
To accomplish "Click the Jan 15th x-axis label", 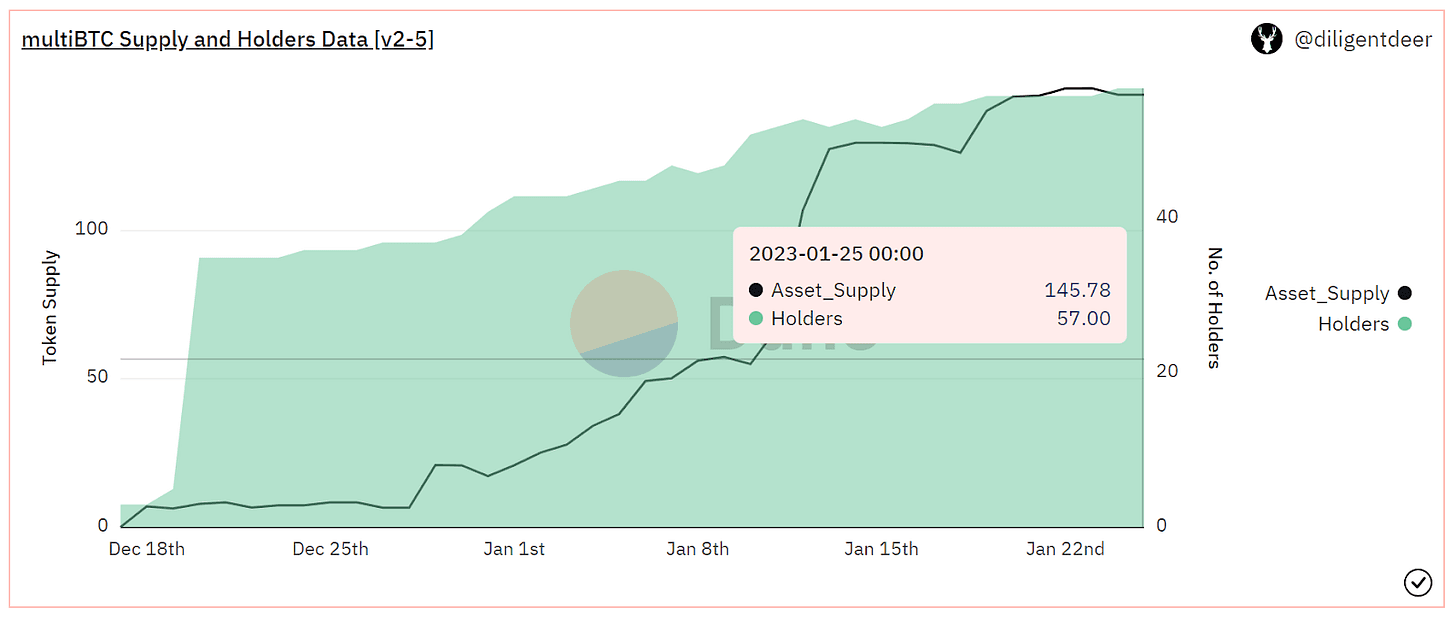I will [x=881, y=549].
